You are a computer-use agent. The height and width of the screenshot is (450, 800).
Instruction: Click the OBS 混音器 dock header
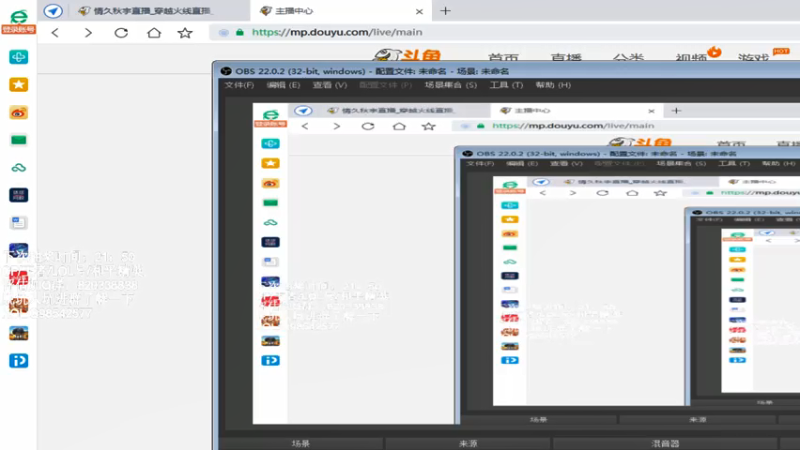pyautogui.click(x=665, y=443)
